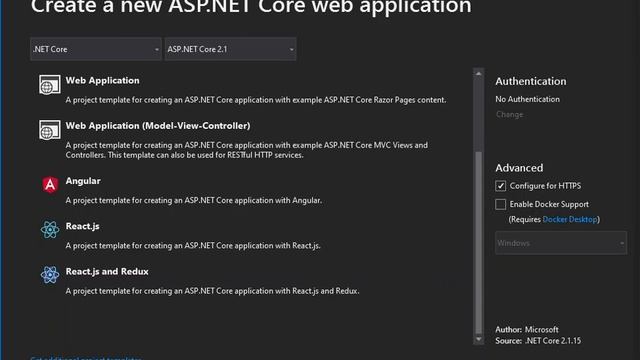Open the .NET Core framework dropdown
Screen dimensions: 640x360
pos(96,49)
